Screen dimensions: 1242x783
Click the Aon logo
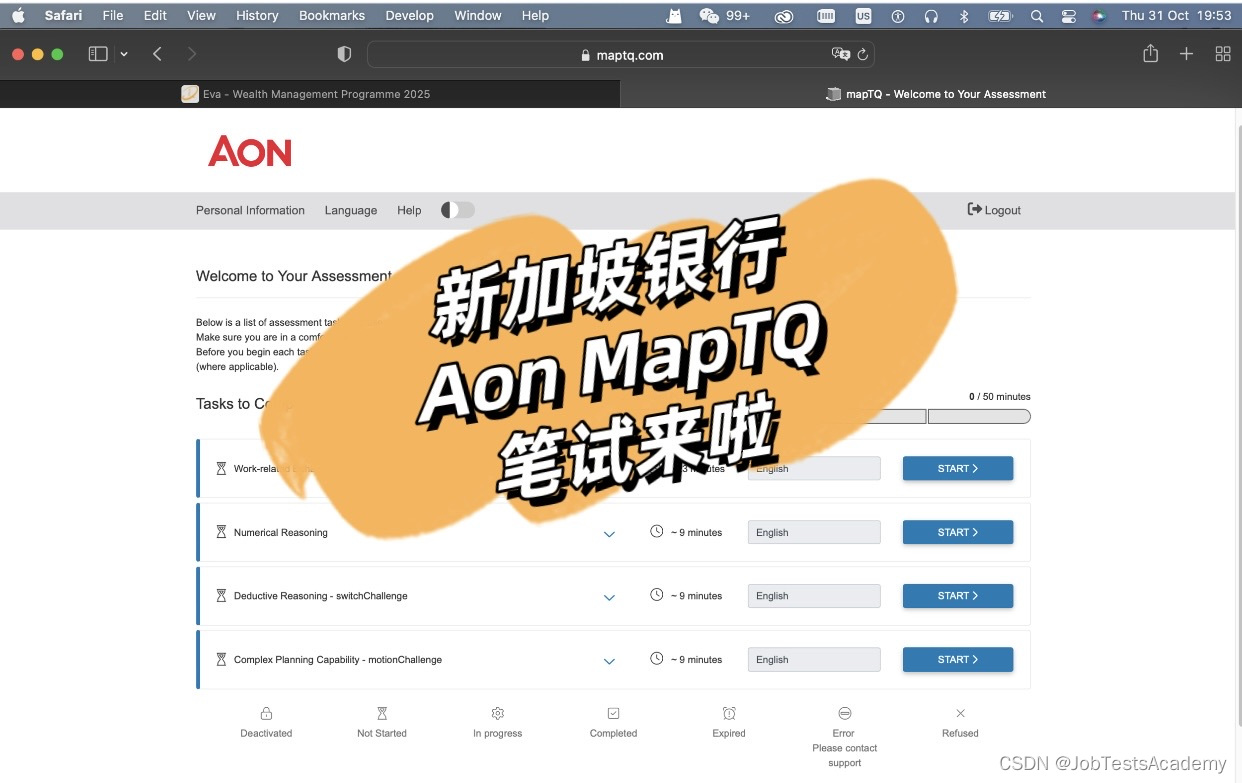(250, 152)
